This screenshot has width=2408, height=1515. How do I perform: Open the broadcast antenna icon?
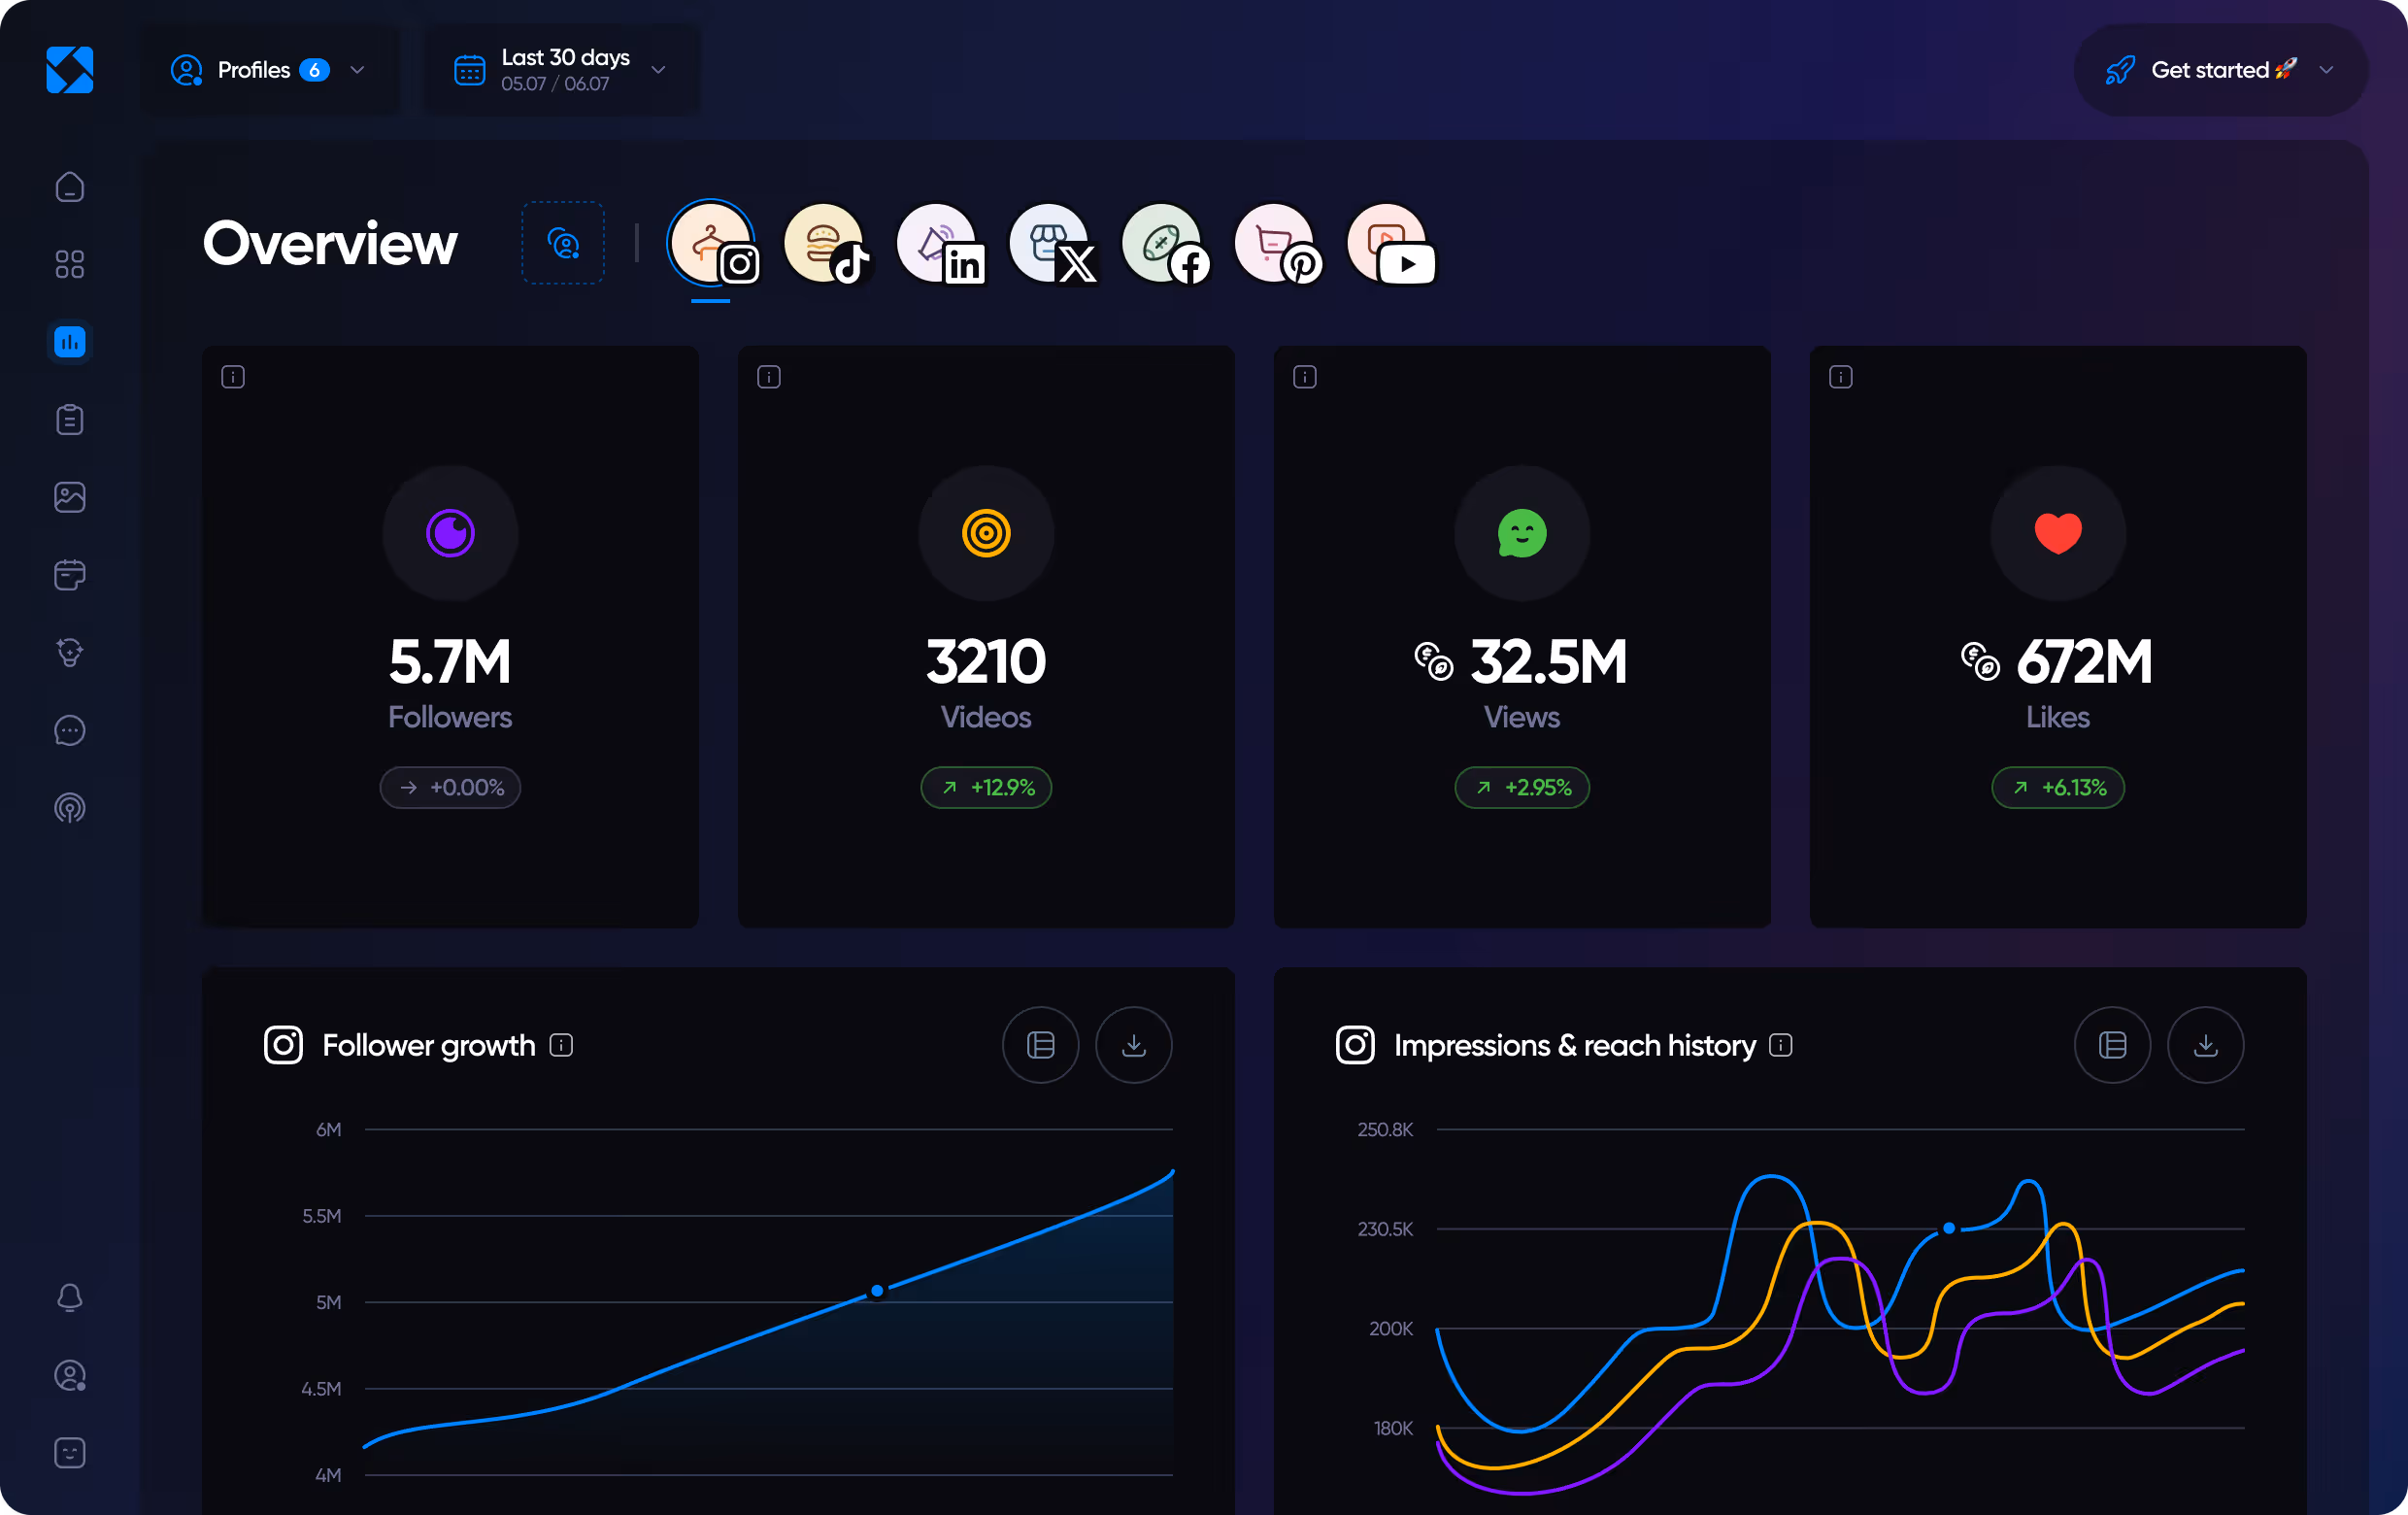pos(69,808)
